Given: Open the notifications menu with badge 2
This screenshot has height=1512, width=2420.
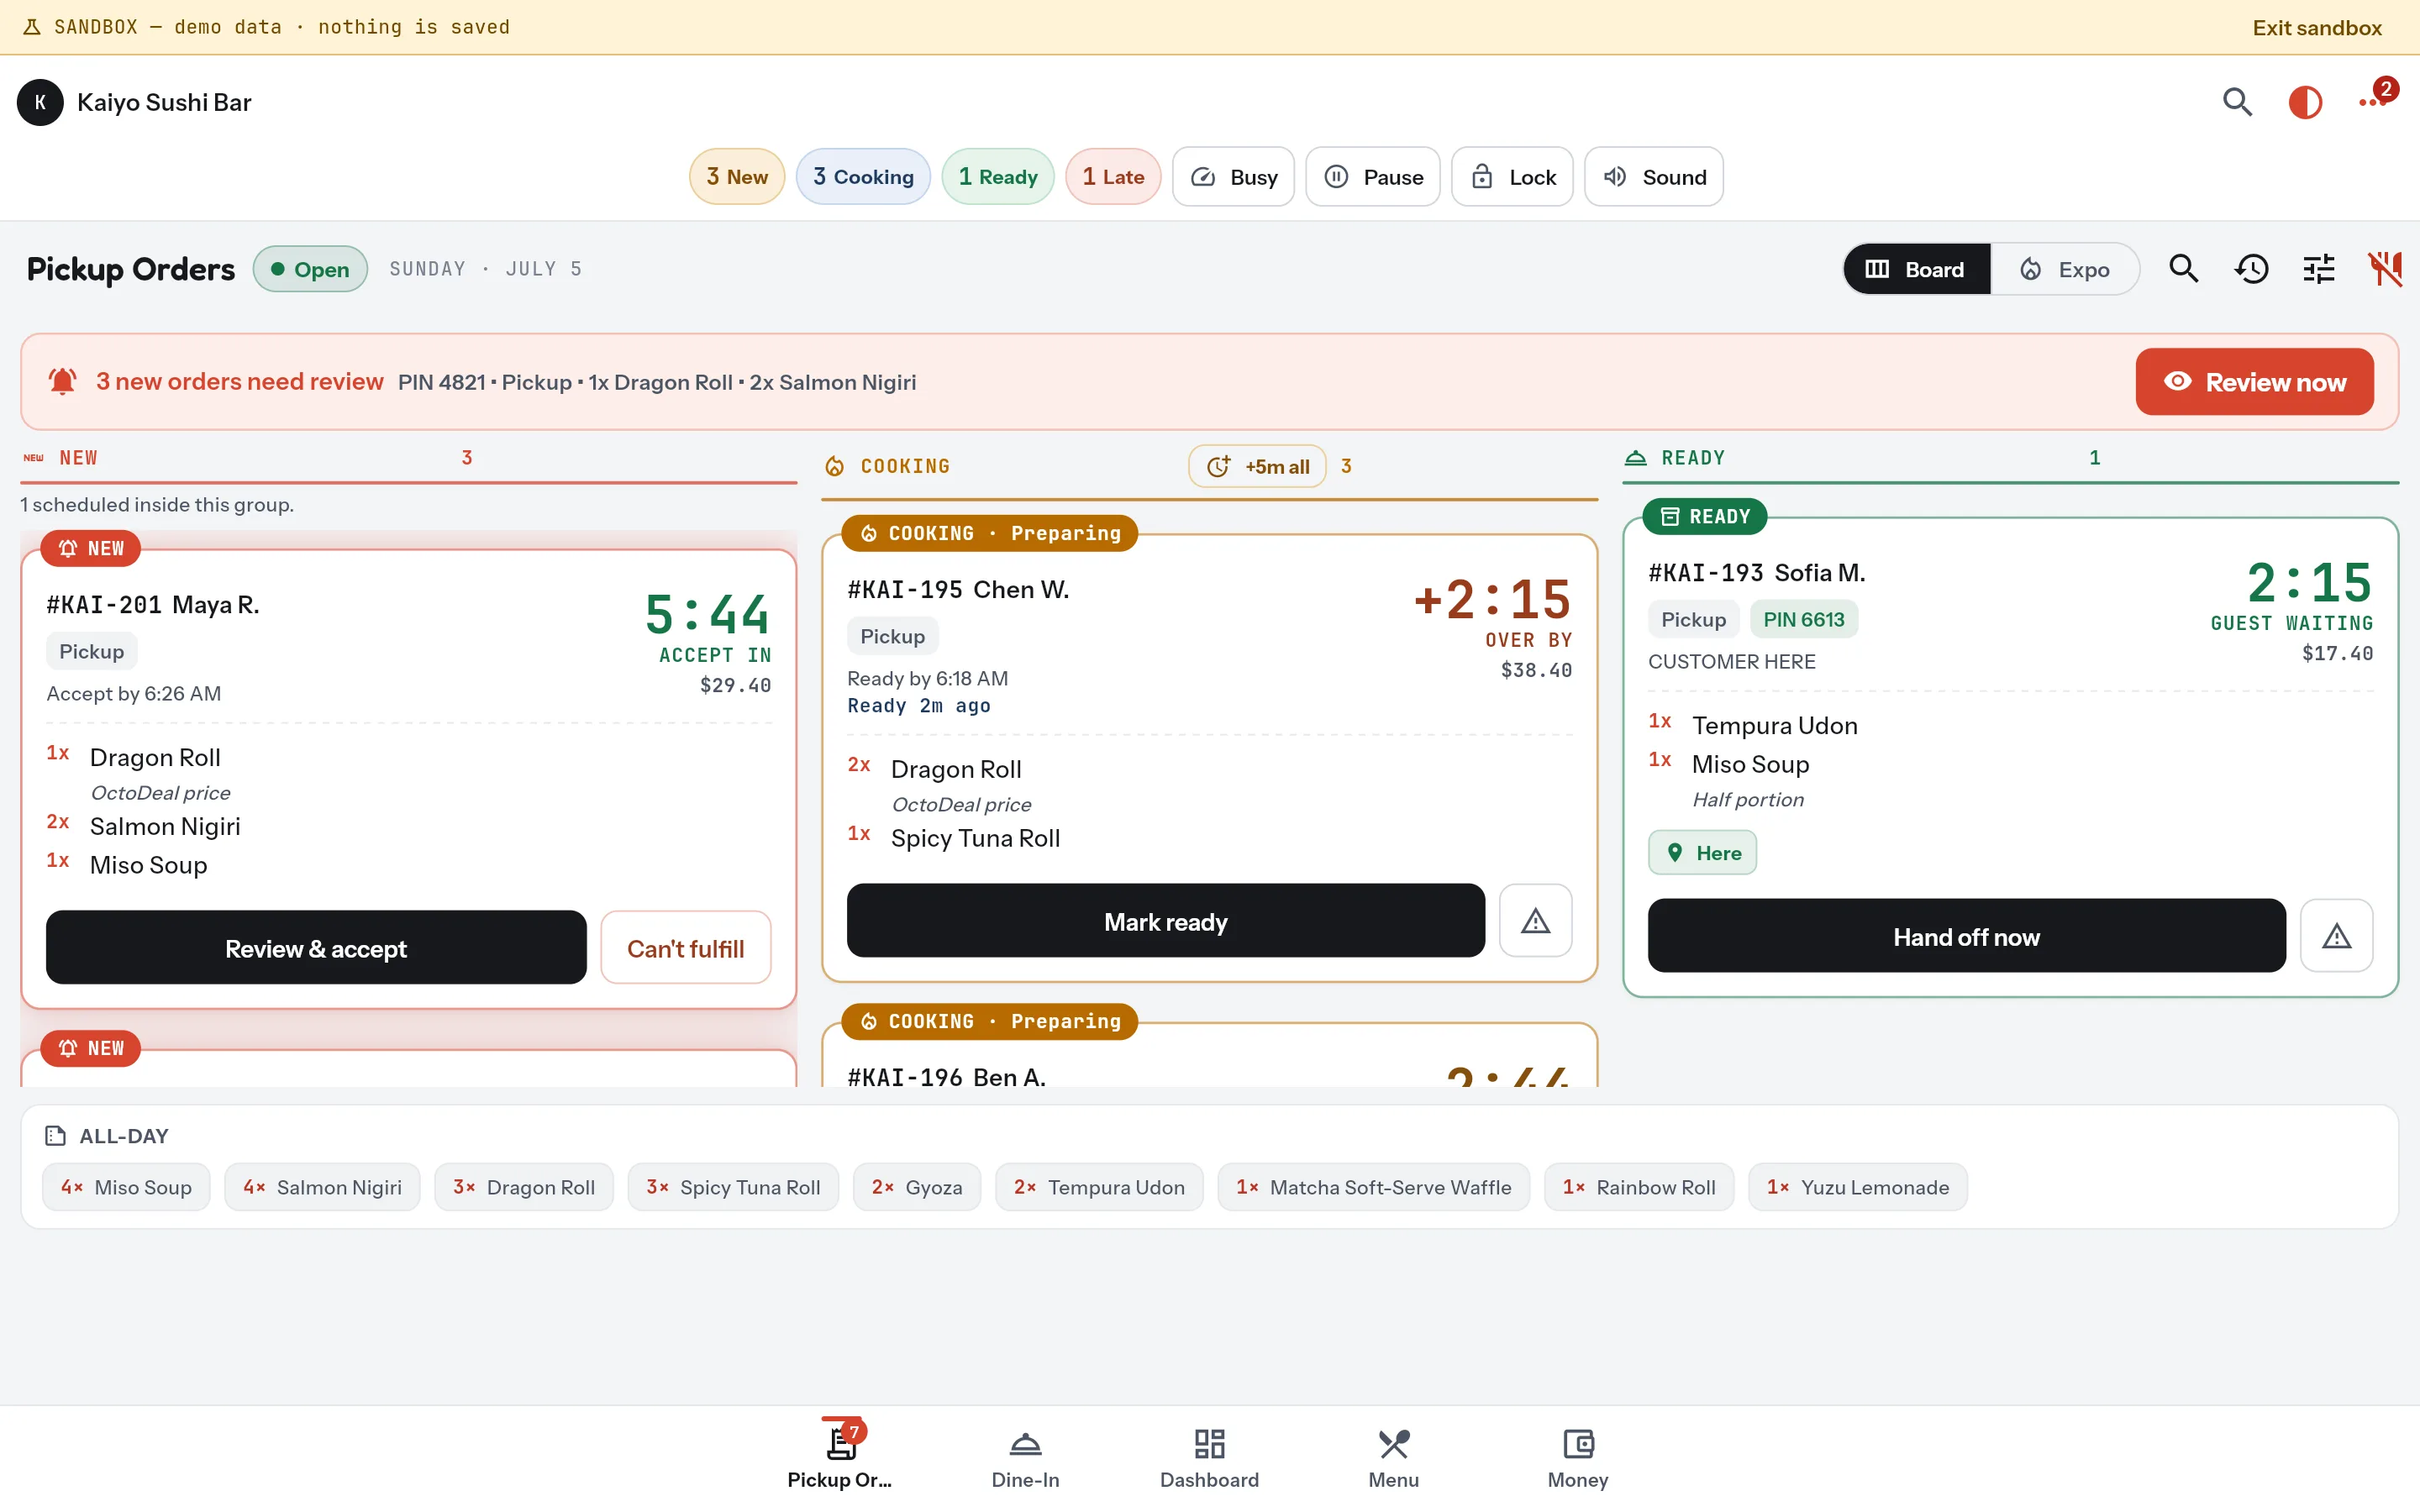Looking at the screenshot, I should 2376,98.
